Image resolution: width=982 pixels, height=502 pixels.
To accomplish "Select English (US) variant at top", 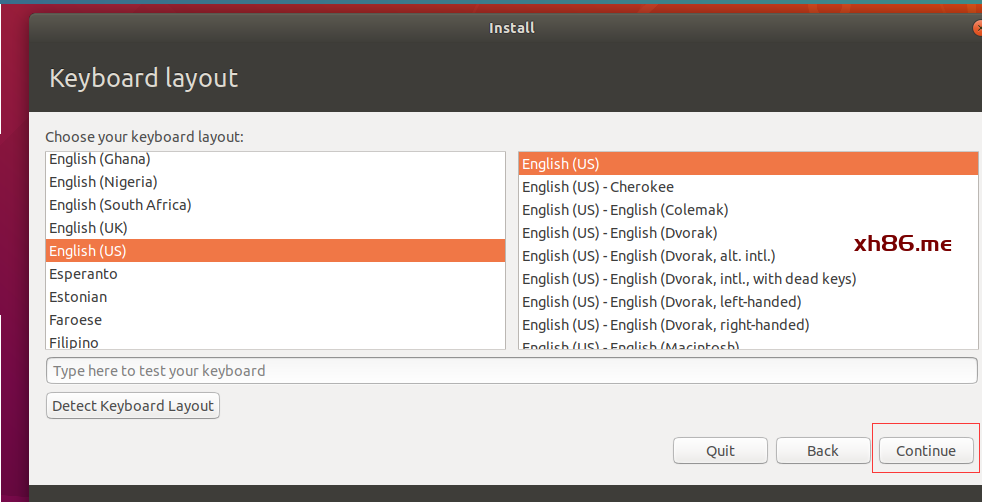I will pyautogui.click(x=561, y=164).
